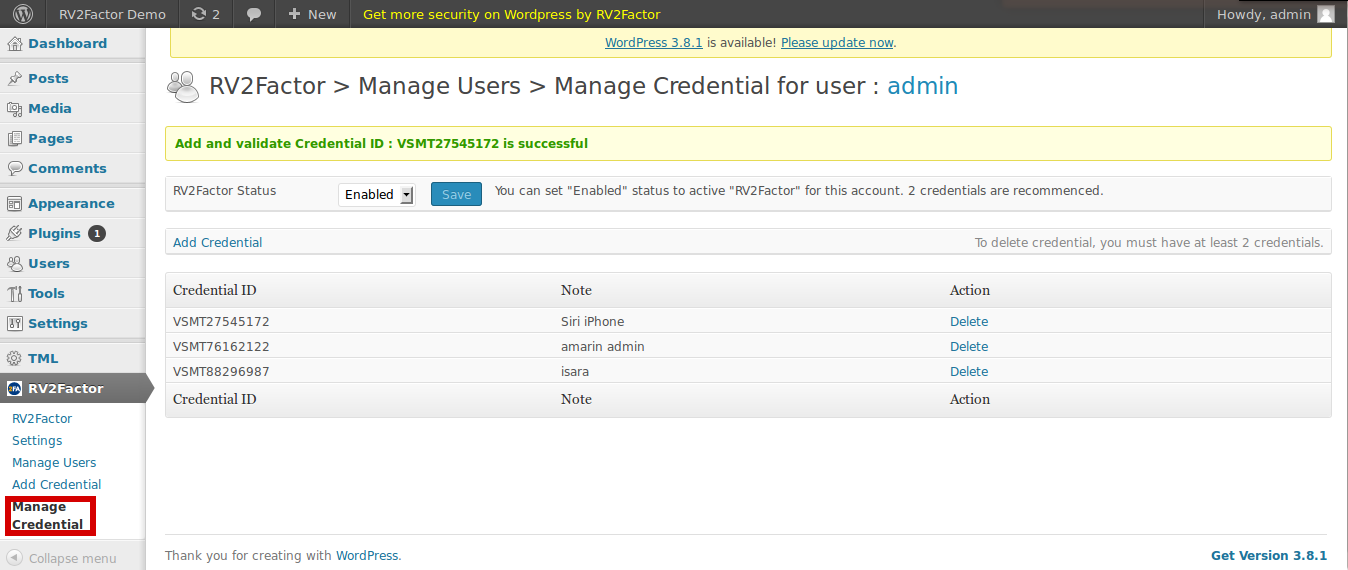Delete credential VSMT27545172
The image size is (1348, 570).
(x=969, y=321)
